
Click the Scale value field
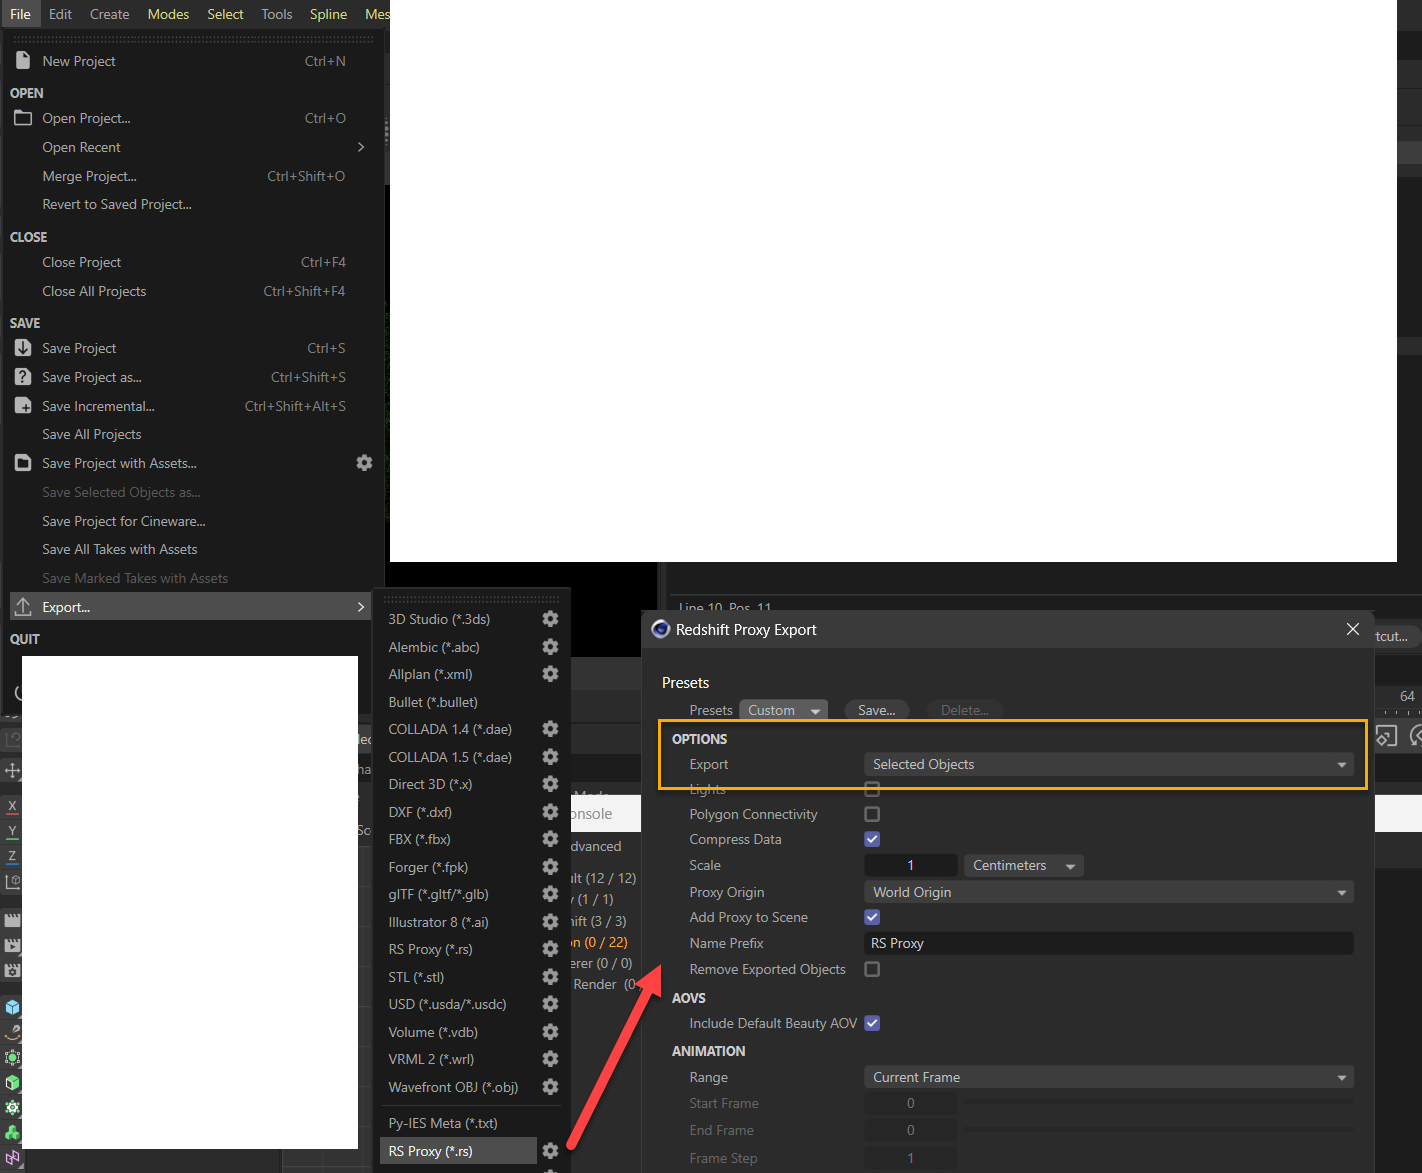pyautogui.click(x=910, y=865)
